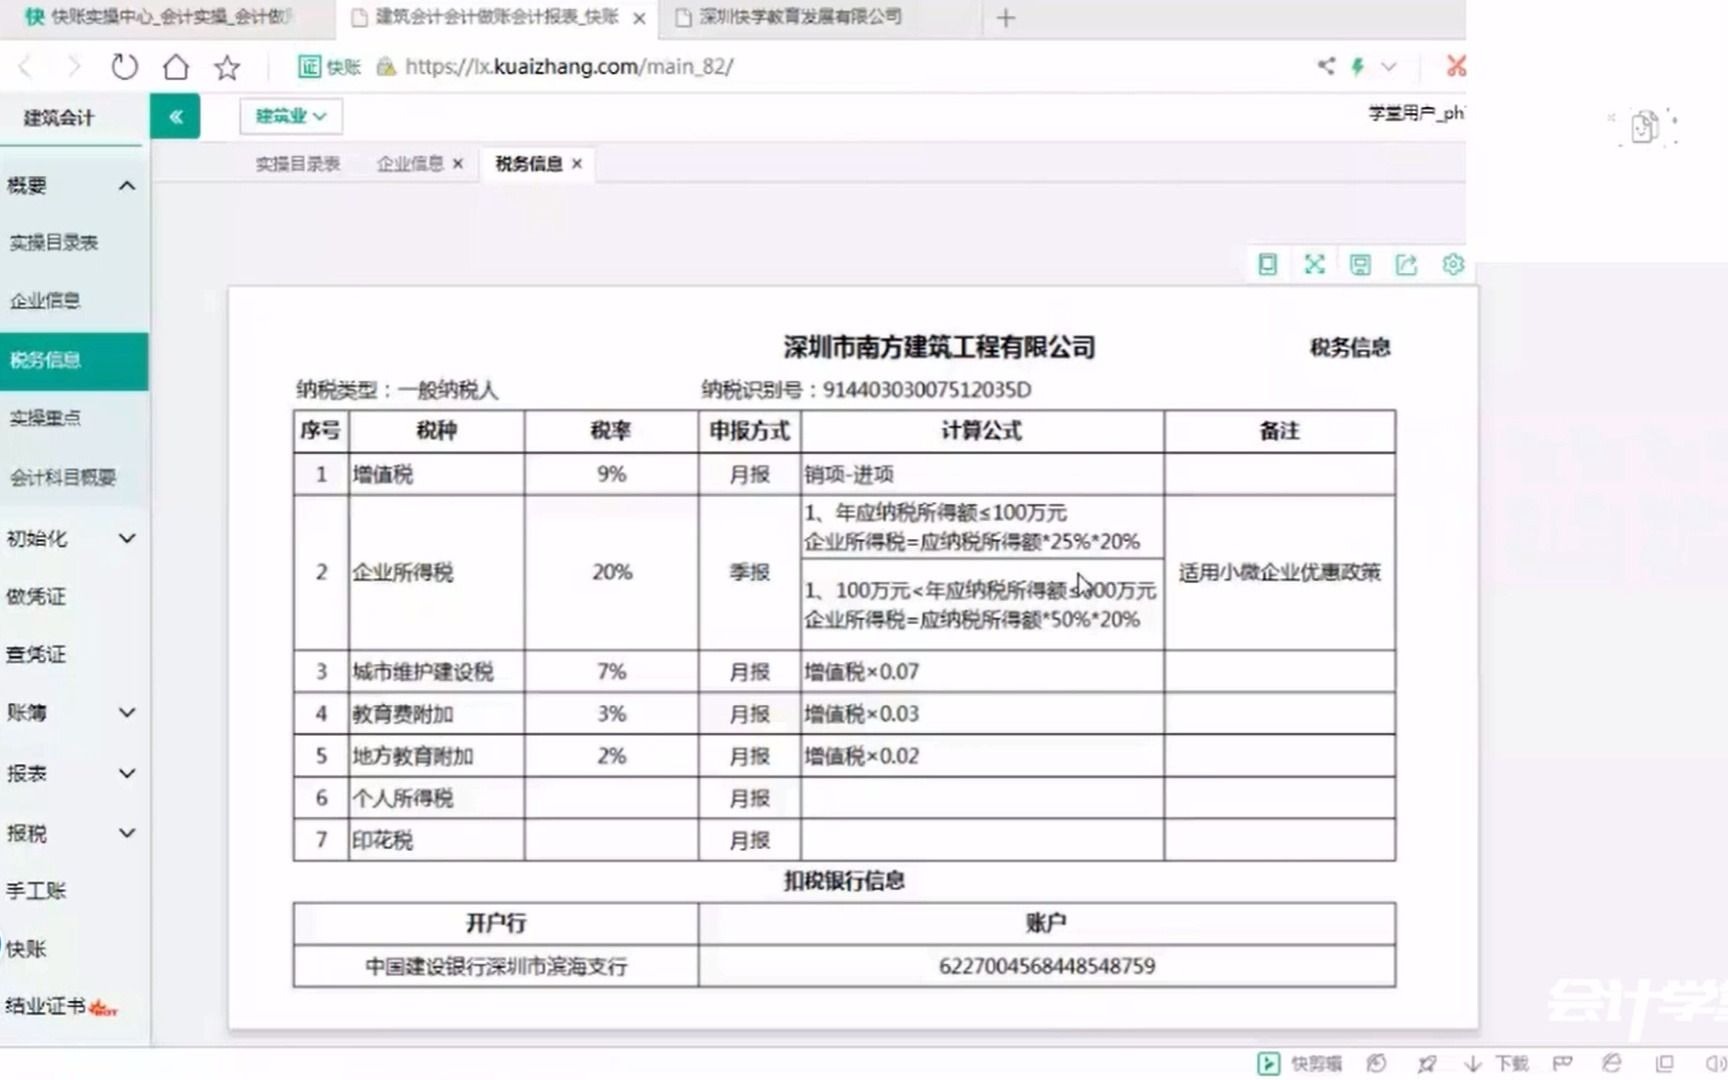Click the green lightning speed icon
Viewport: 1728px width, 1080px height.
1358,66
